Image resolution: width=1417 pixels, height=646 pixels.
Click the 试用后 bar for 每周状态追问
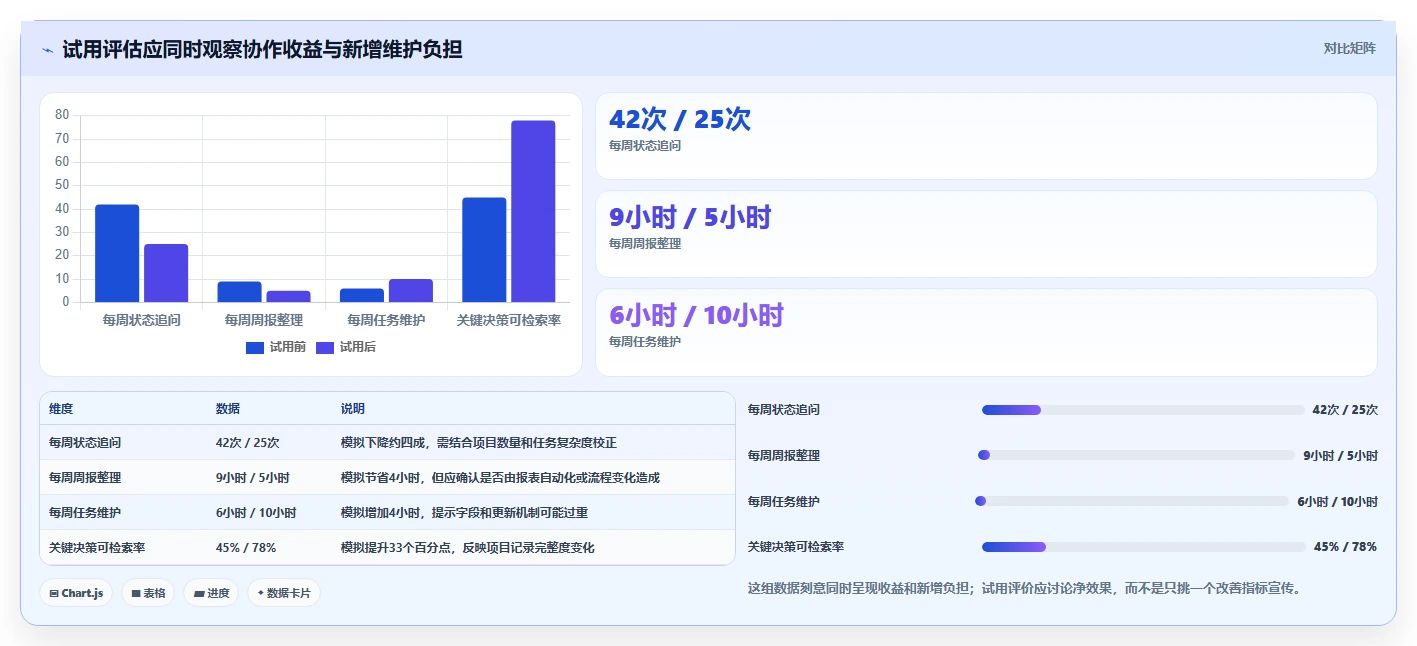click(166, 273)
